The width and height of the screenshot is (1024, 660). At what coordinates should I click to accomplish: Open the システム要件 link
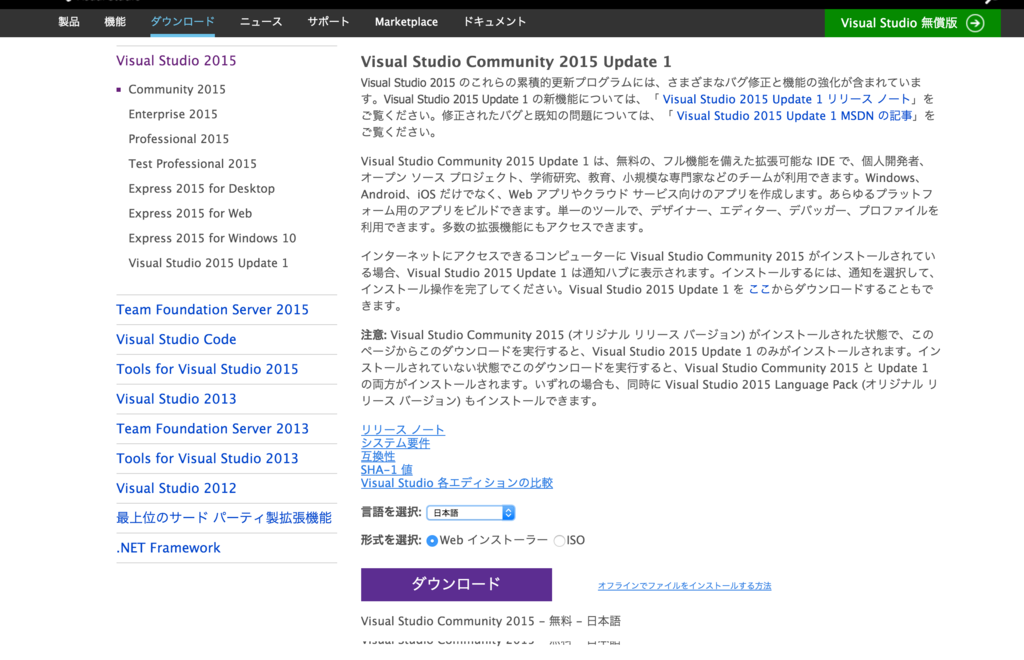pyautogui.click(x=395, y=443)
